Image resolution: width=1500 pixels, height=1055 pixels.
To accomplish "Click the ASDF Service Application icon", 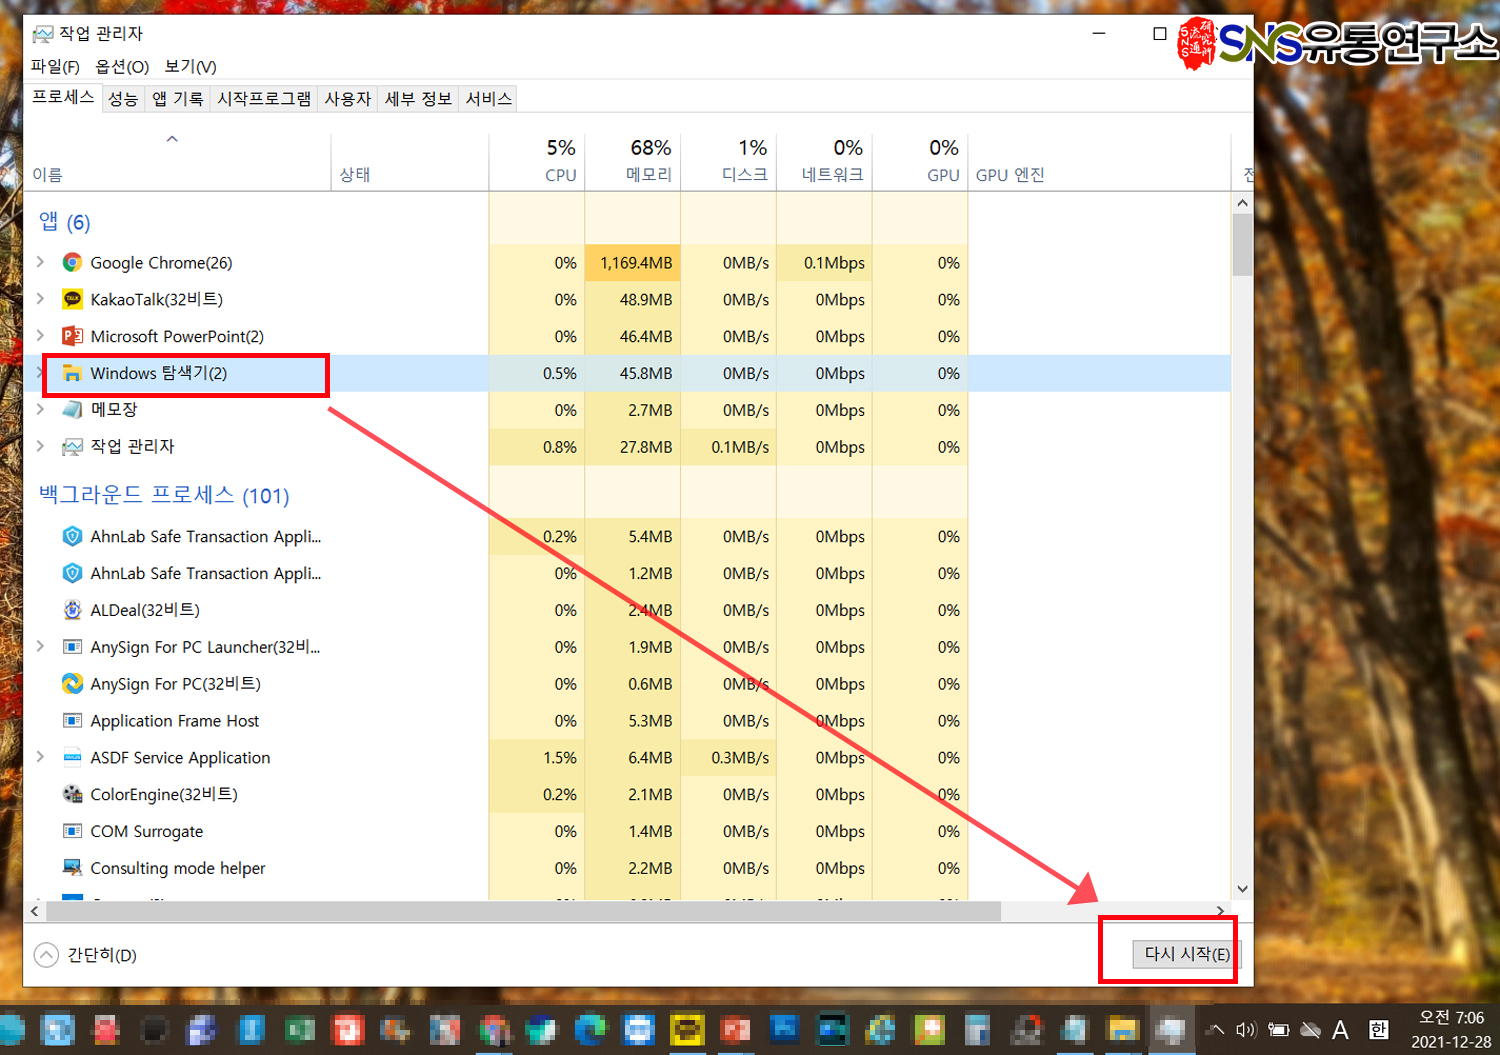I will [72, 758].
